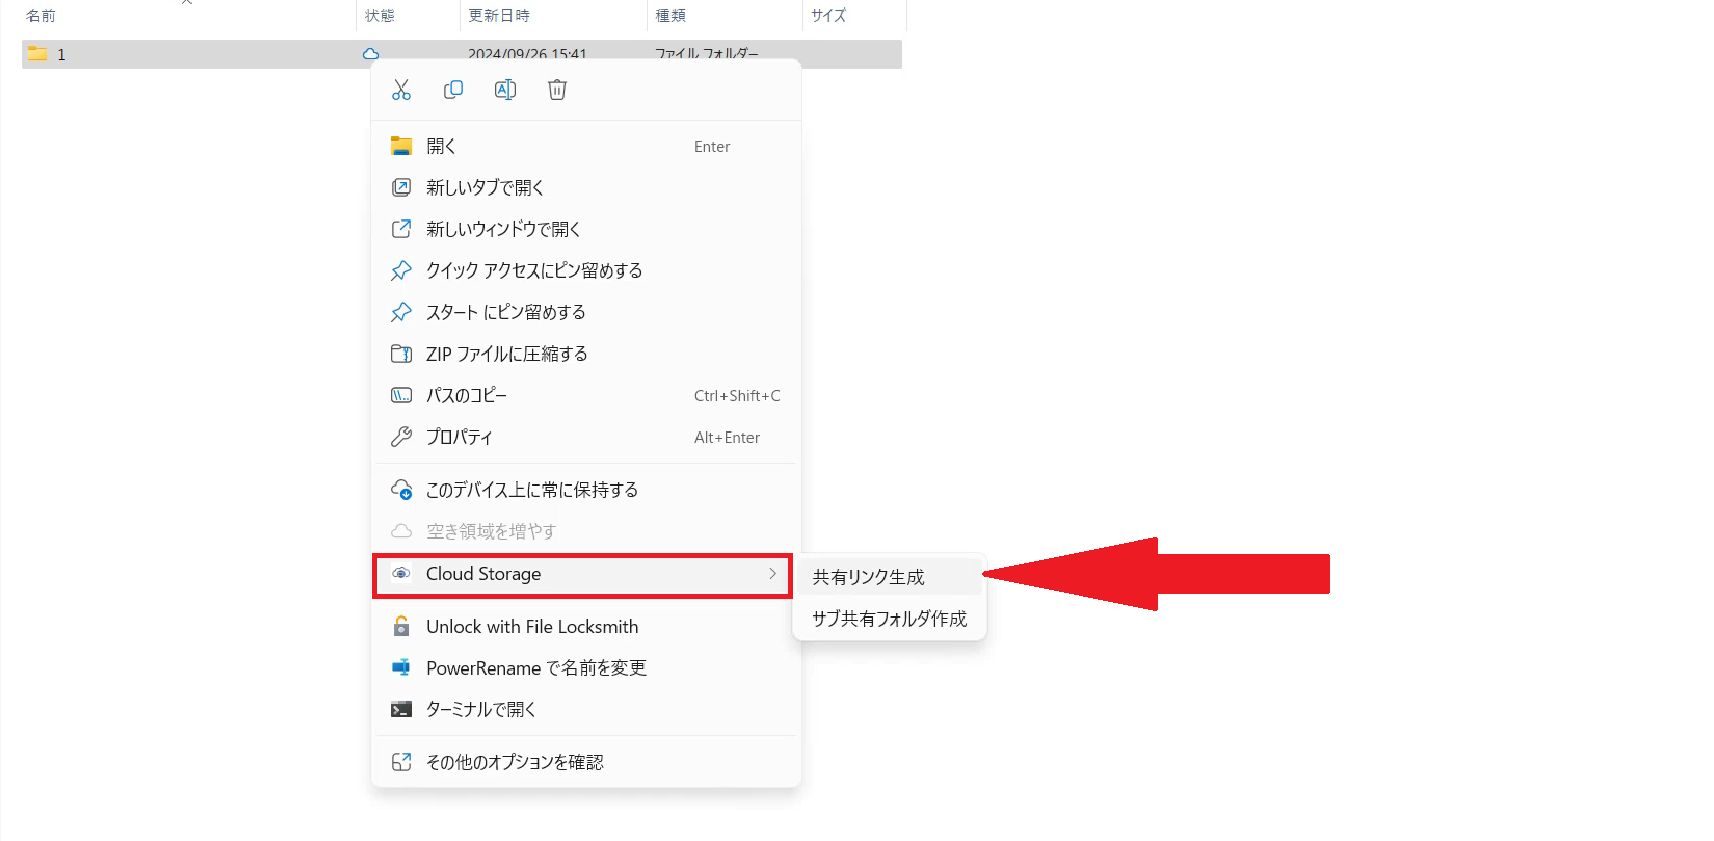Choose 新しいタブで開く
The height and width of the screenshot is (841, 1714).
click(x=585, y=188)
